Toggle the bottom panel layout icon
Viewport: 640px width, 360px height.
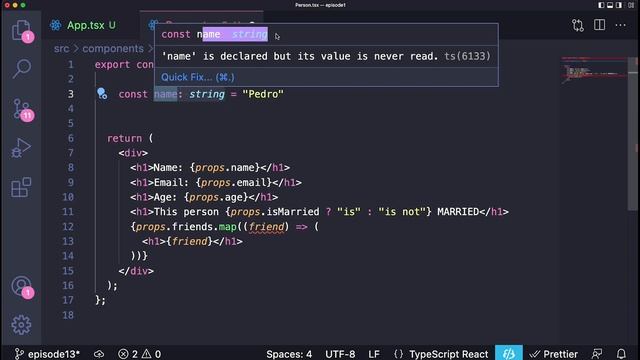pos(610,5)
